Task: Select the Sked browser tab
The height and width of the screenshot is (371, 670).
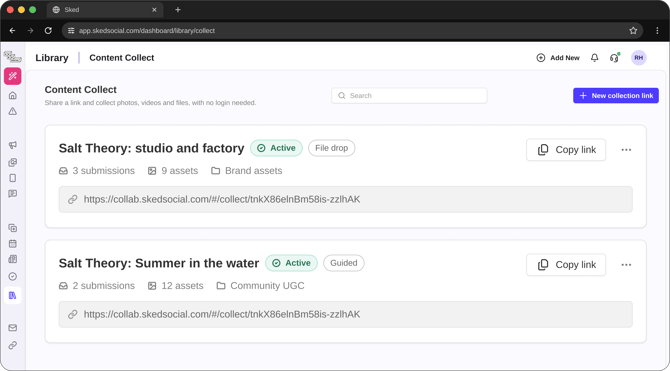Action: coord(105,9)
